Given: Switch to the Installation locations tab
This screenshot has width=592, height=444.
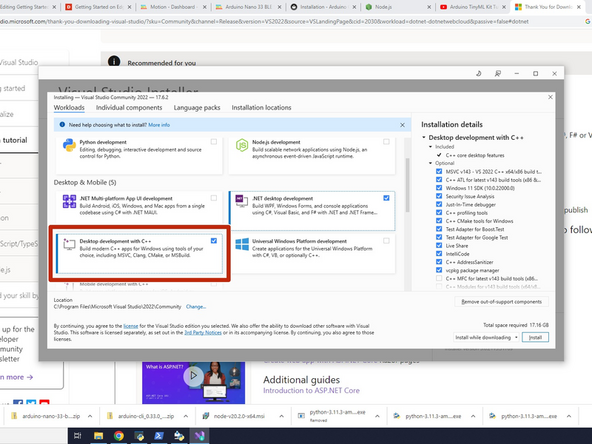Looking at the screenshot, I should 261,108.
